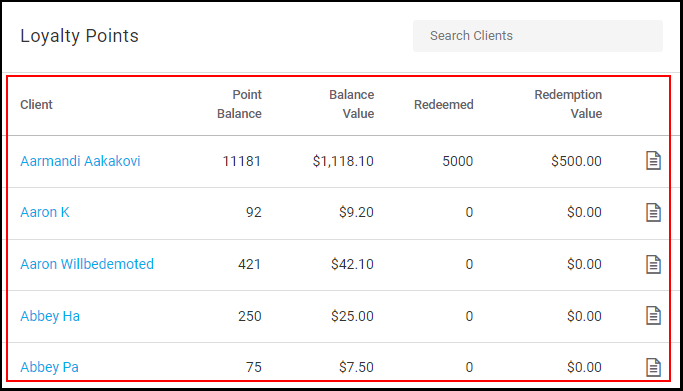
Task: Select balance value $9.20
Action: pos(356,212)
